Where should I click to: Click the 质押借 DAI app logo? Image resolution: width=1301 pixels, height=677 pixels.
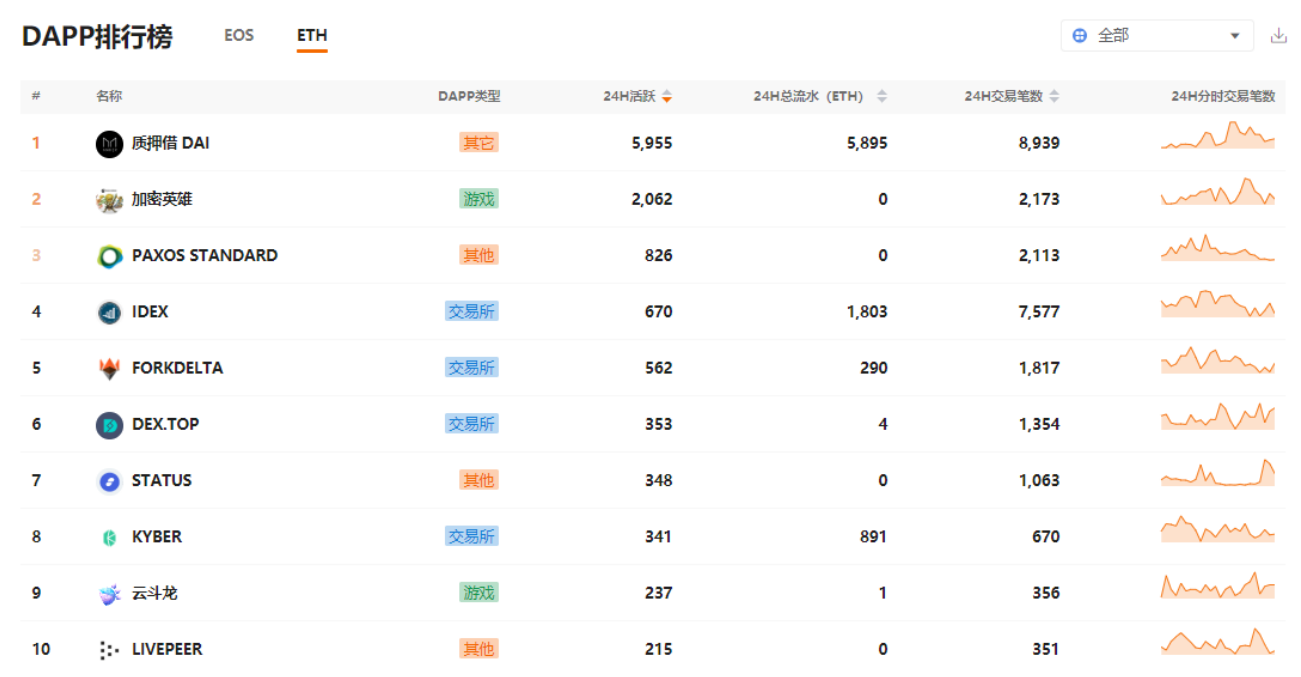coord(109,144)
